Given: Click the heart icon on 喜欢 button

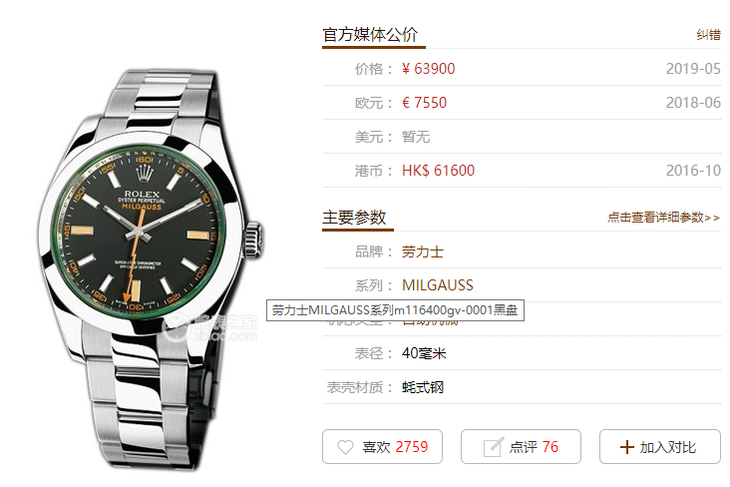Looking at the screenshot, I should pos(345,447).
